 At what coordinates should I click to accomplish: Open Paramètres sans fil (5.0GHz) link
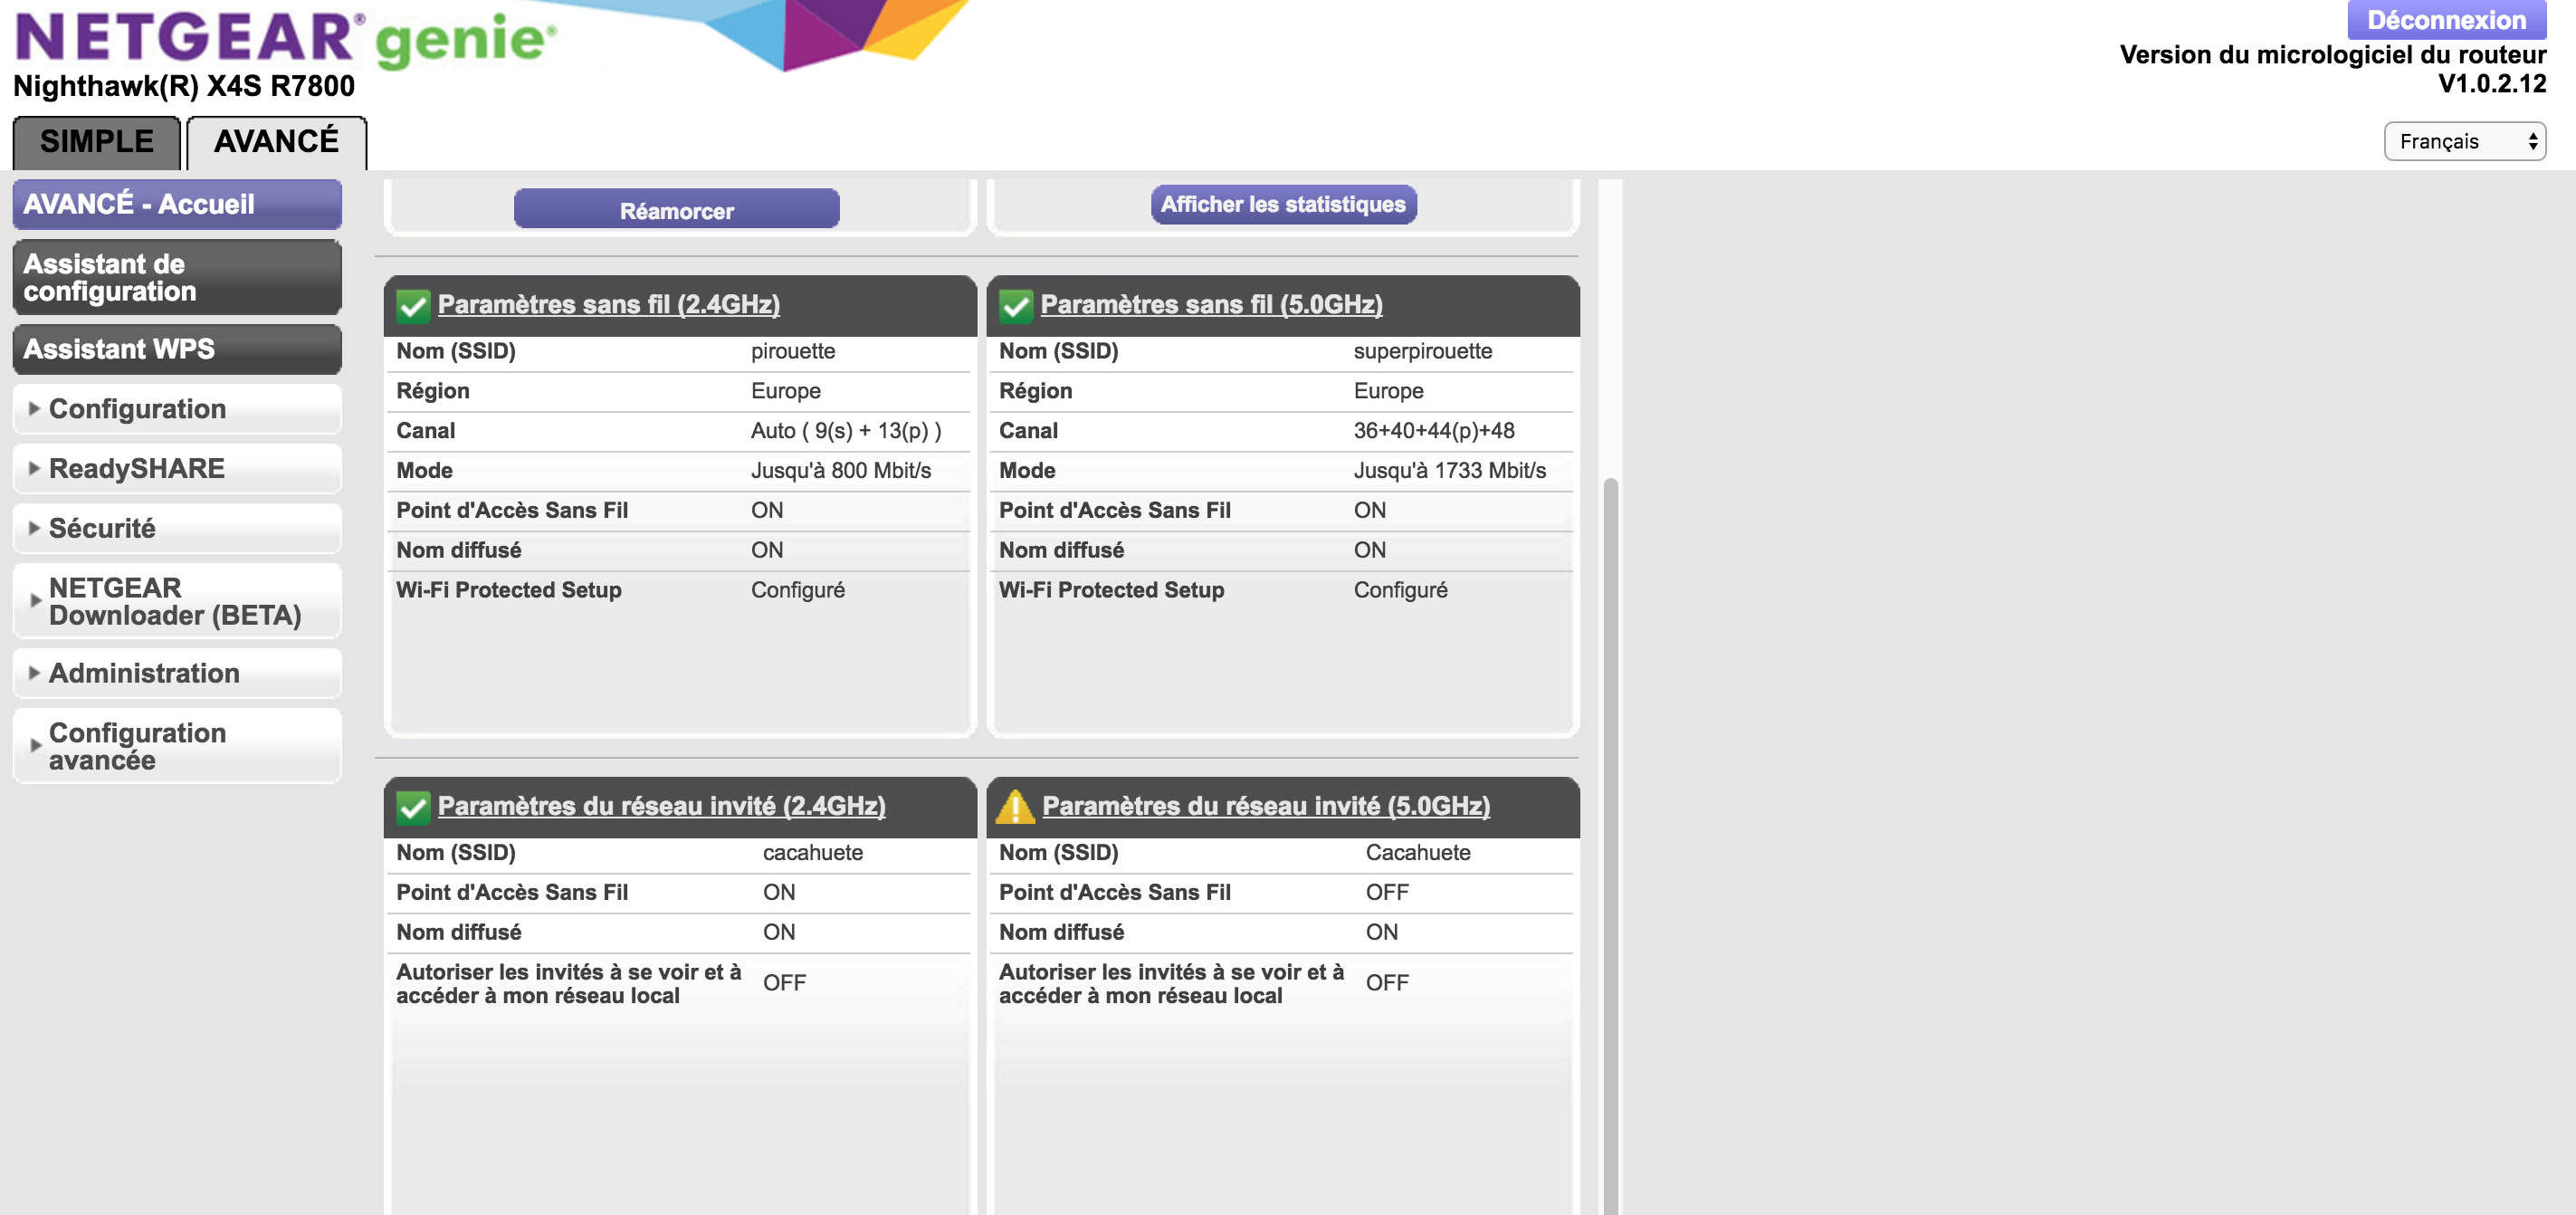1211,304
